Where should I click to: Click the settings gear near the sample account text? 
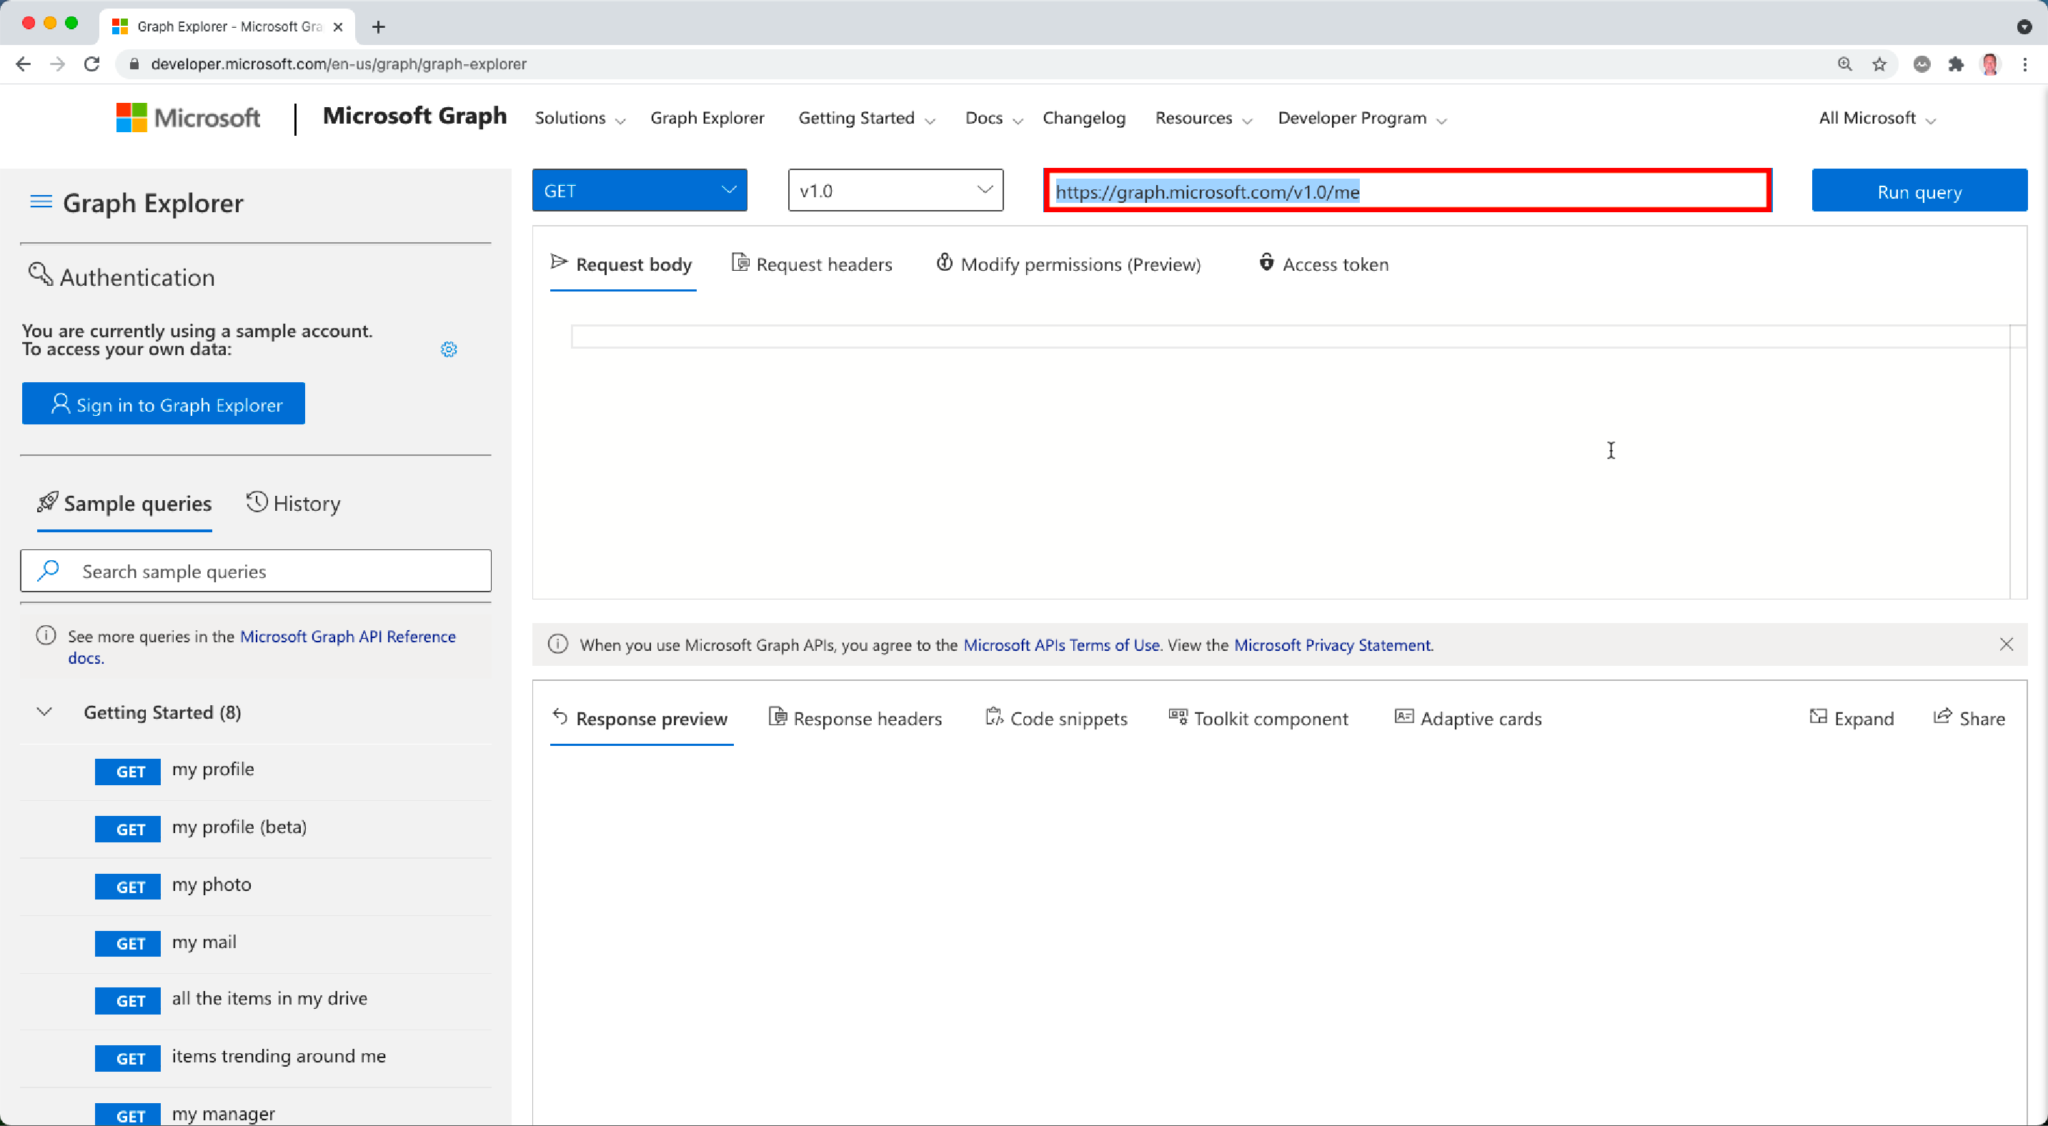click(448, 349)
